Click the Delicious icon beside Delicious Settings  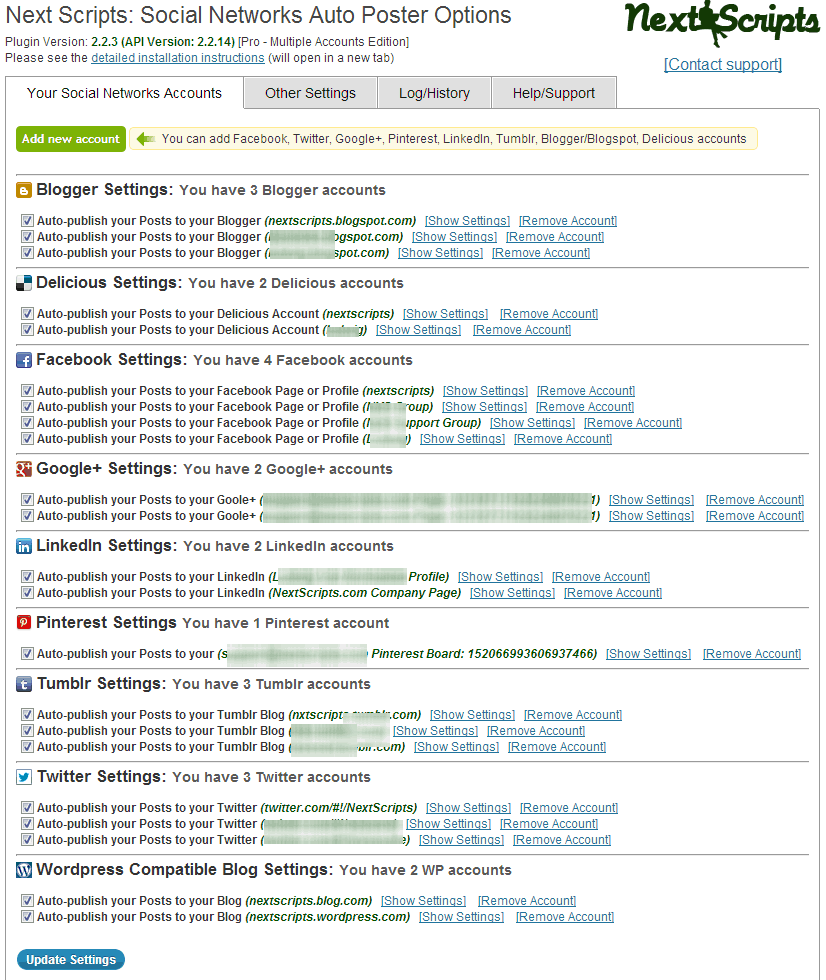tap(24, 284)
